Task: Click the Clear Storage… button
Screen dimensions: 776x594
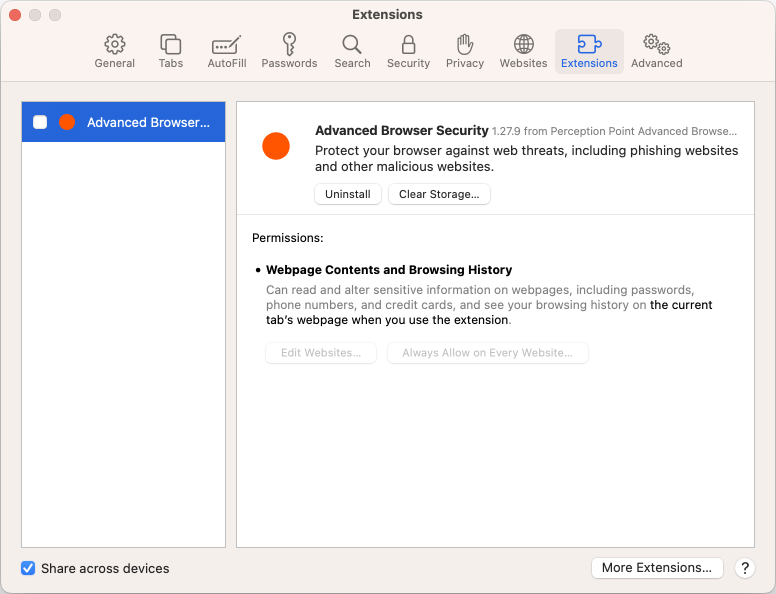Action: [439, 194]
